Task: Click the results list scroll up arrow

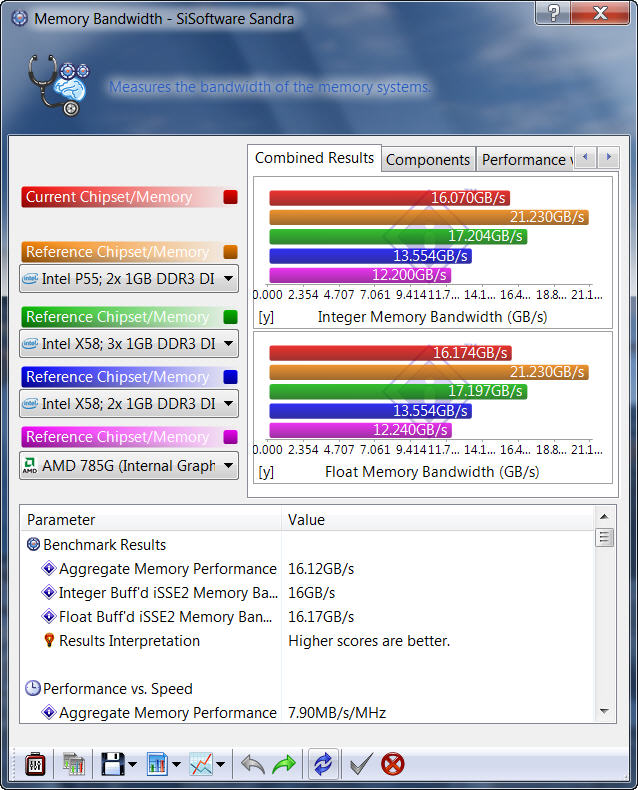Action: [604, 516]
